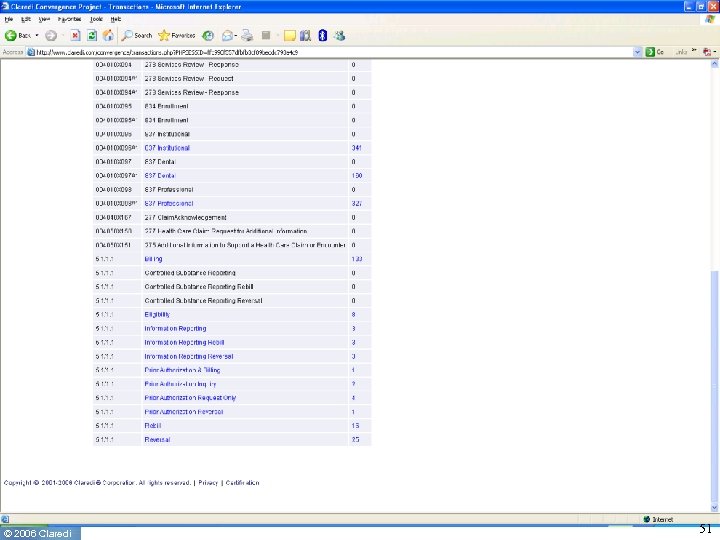Image resolution: width=720 pixels, height=540 pixels.
Task: Click the vertical scrollbar thumb
Action: 714,386
